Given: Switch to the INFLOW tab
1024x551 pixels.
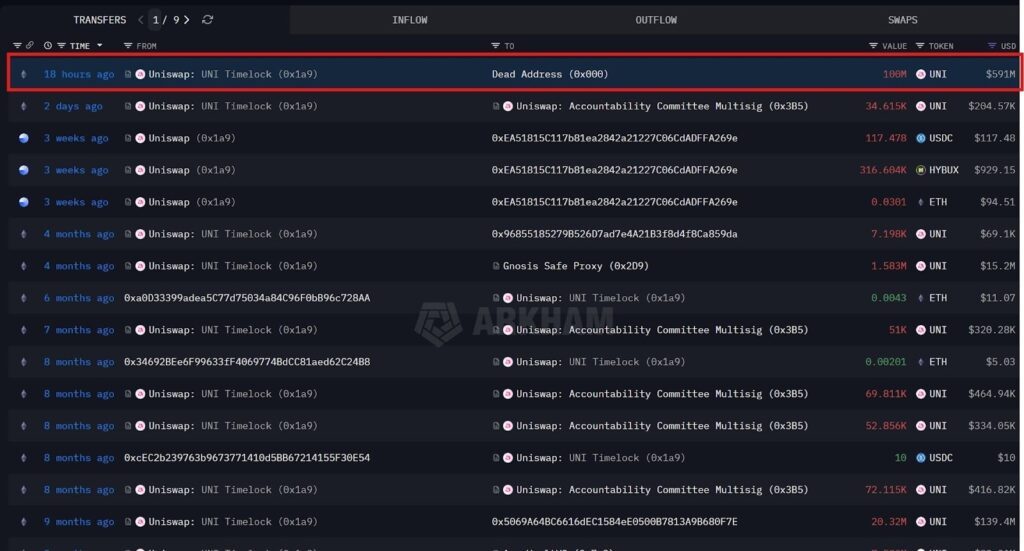Looking at the screenshot, I should [410, 20].
